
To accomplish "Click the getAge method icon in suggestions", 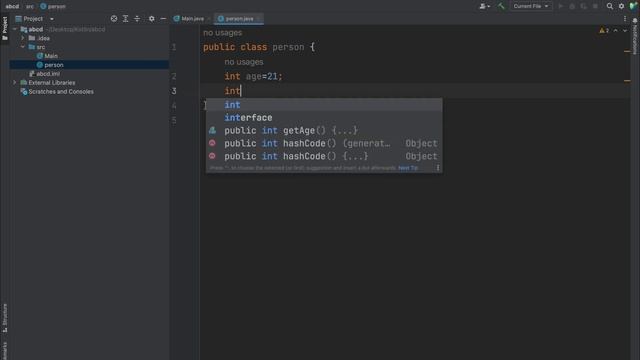I will click(x=212, y=131).
